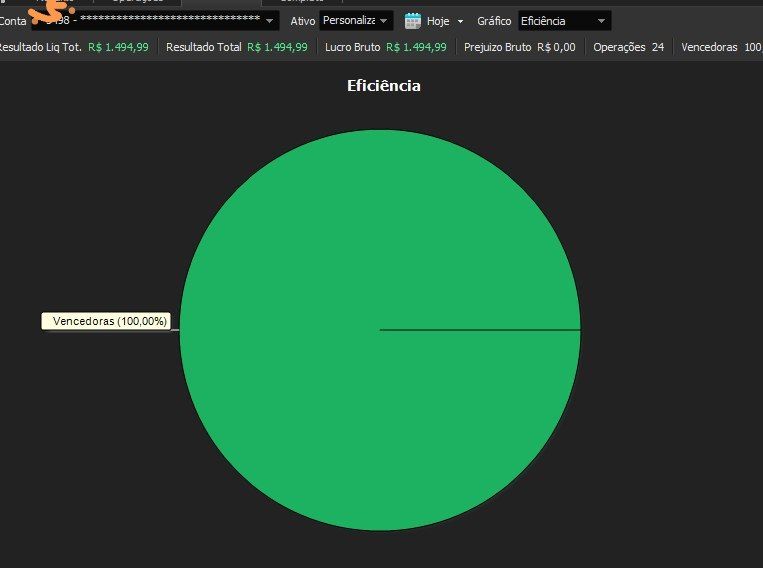Click the Resultado Liq Tot. value
This screenshot has width=763, height=568.
coord(118,47)
